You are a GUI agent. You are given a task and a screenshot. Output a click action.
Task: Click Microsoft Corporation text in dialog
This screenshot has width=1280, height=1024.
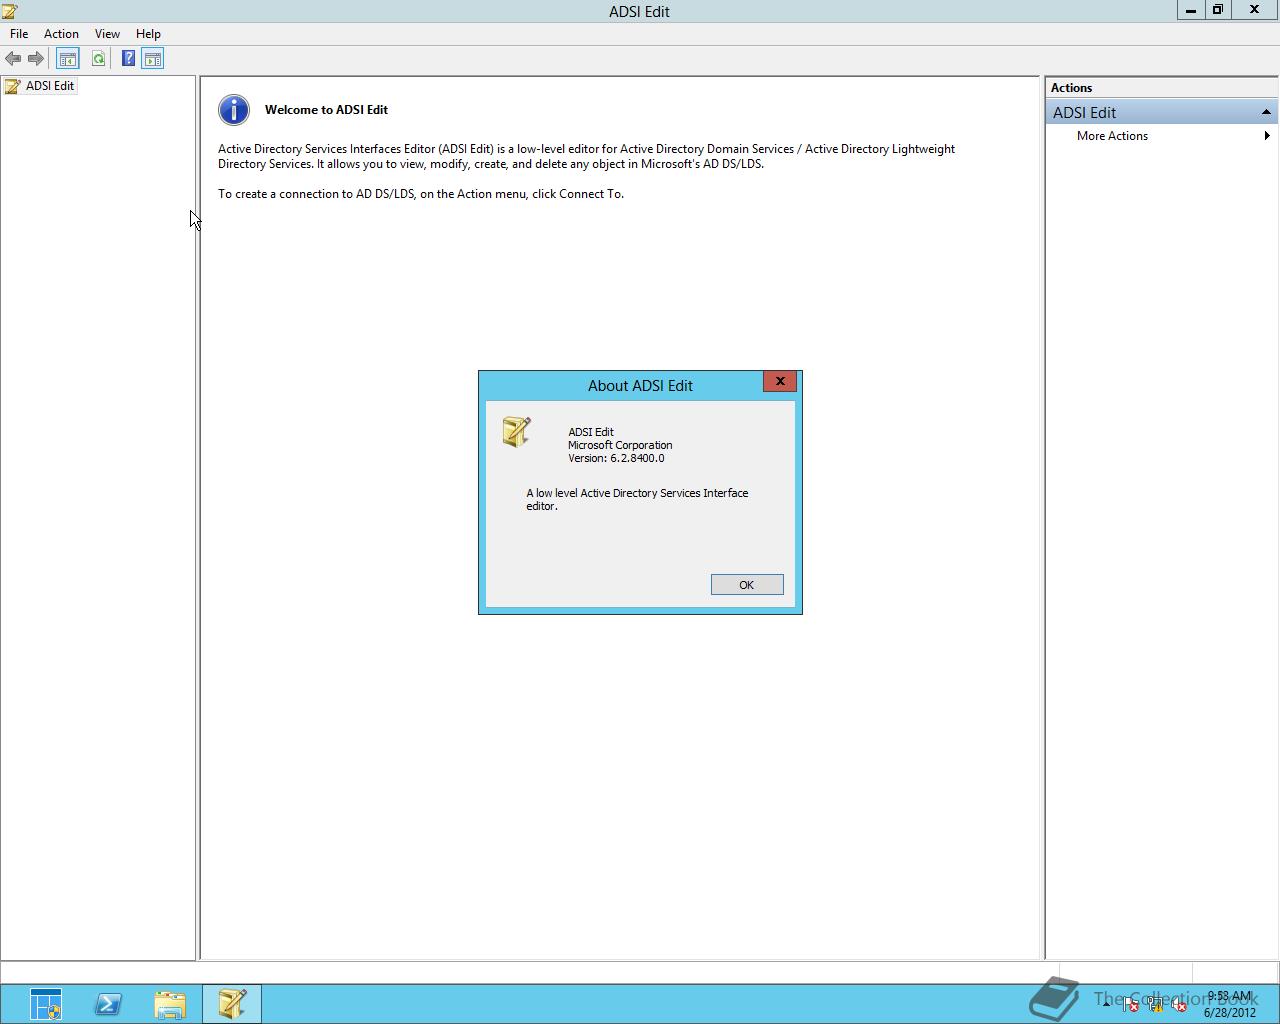(620, 445)
